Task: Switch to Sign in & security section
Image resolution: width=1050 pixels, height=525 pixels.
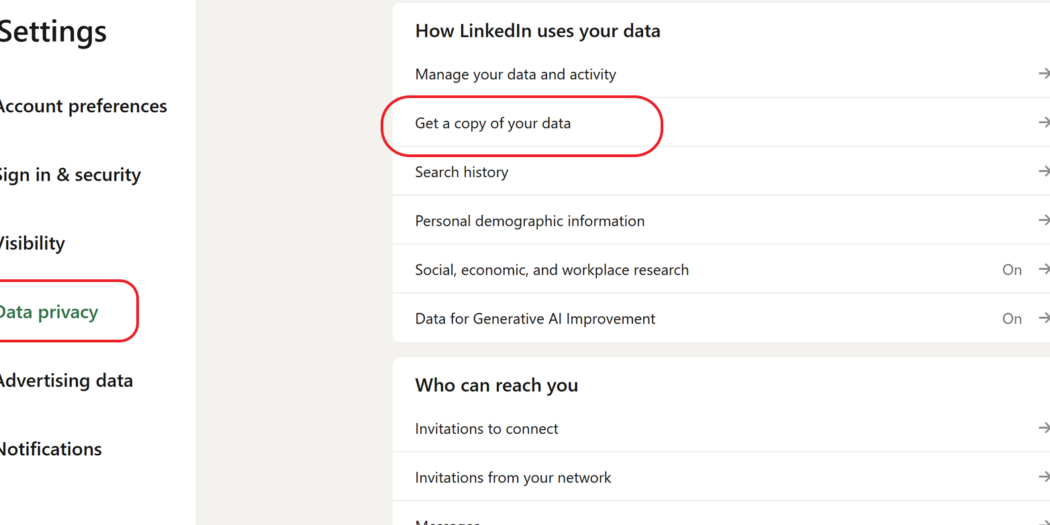Action: pos(68,175)
